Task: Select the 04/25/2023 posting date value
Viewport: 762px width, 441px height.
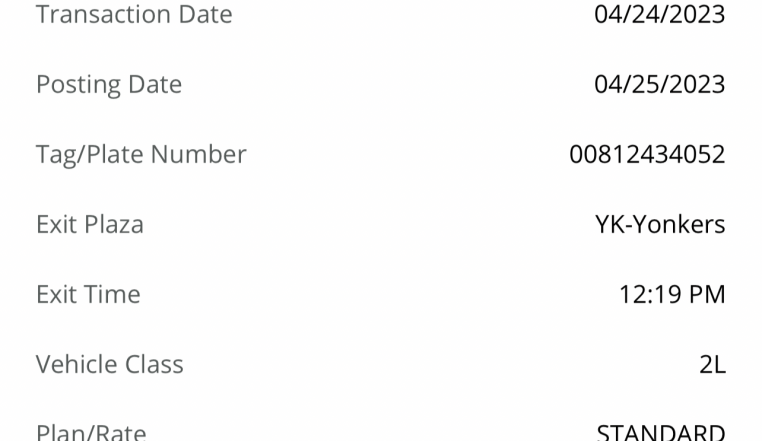Action: tap(659, 84)
